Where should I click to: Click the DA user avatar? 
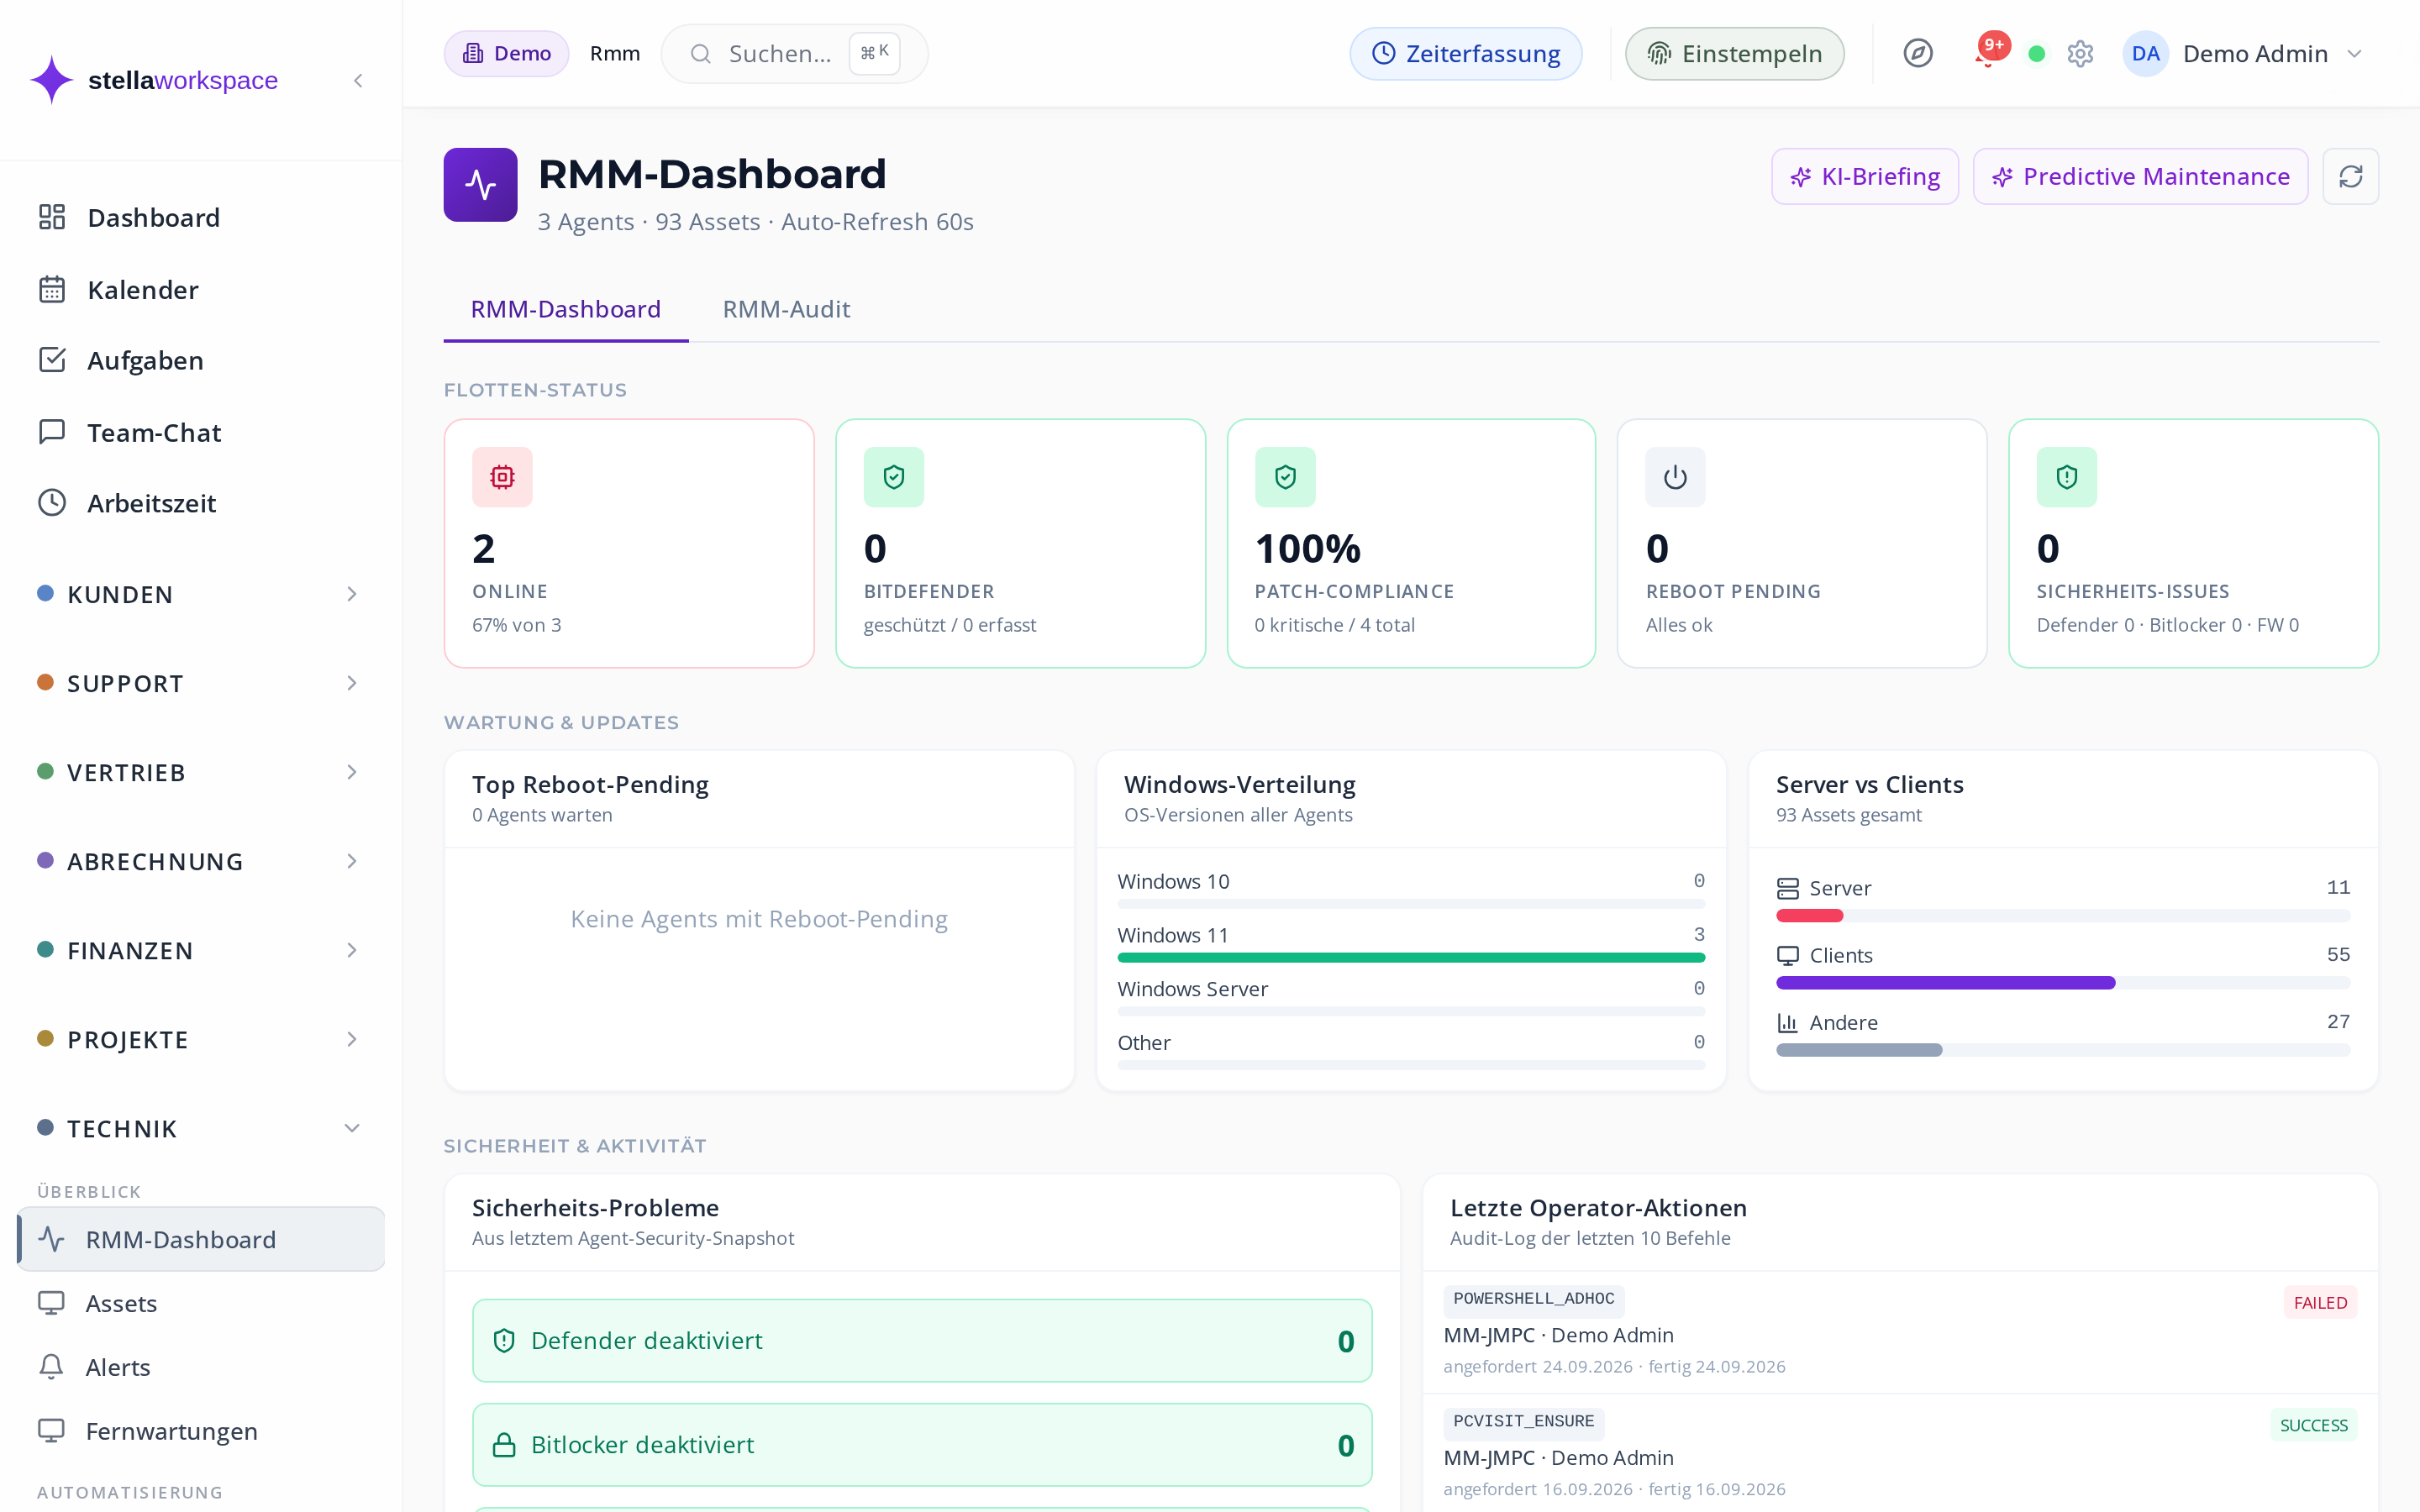(x=2145, y=54)
